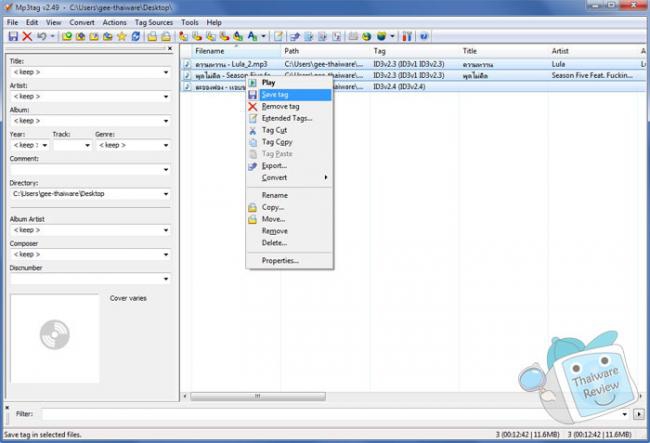The height and width of the screenshot is (443, 650).
Task: Expand the Artist field dropdown
Action: (166, 97)
